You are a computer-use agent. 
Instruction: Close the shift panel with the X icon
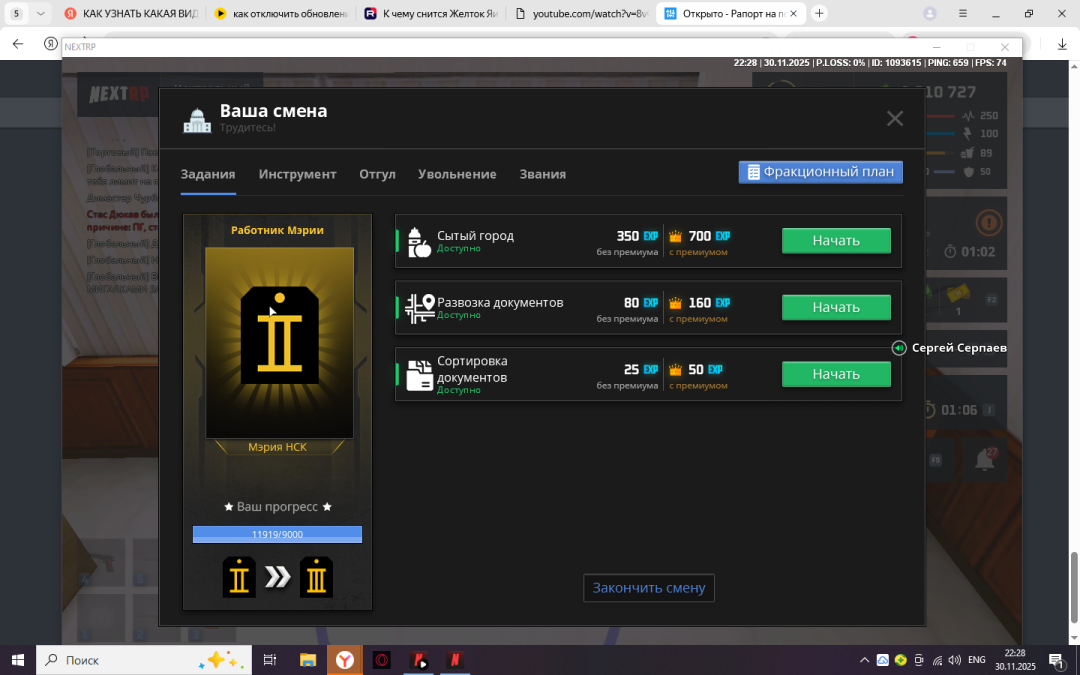(x=894, y=119)
